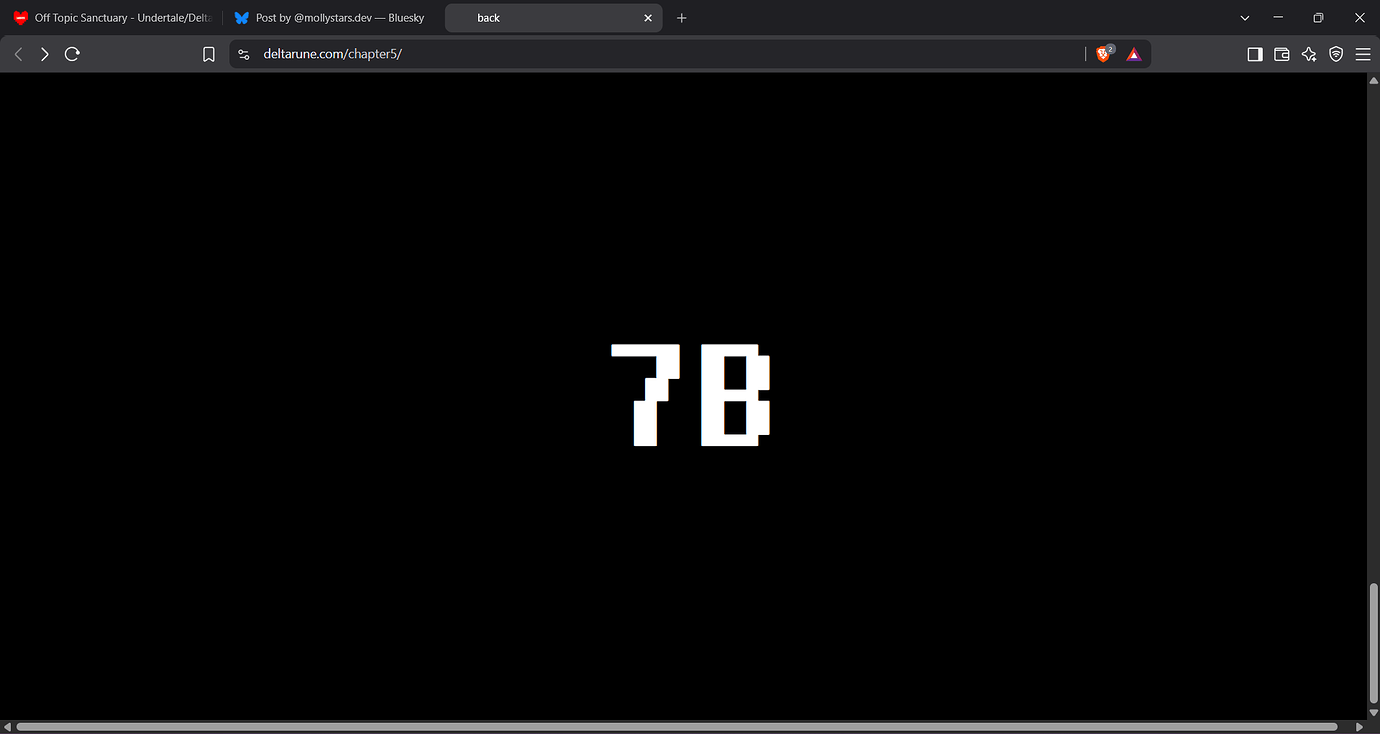Close the browser window

[1359, 18]
